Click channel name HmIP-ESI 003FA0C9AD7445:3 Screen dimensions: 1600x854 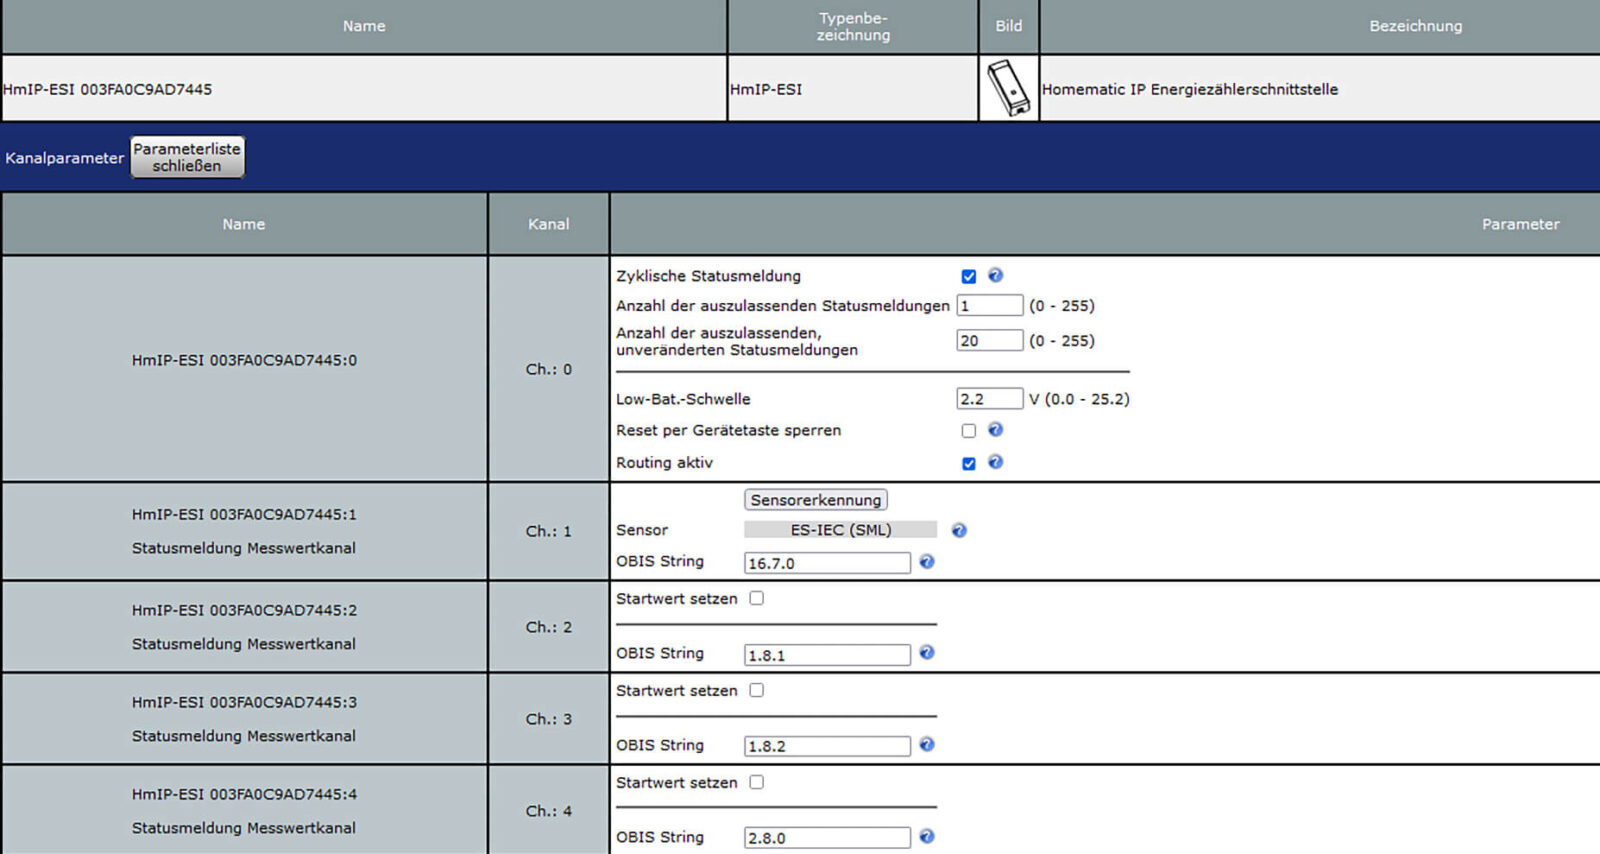tap(244, 702)
